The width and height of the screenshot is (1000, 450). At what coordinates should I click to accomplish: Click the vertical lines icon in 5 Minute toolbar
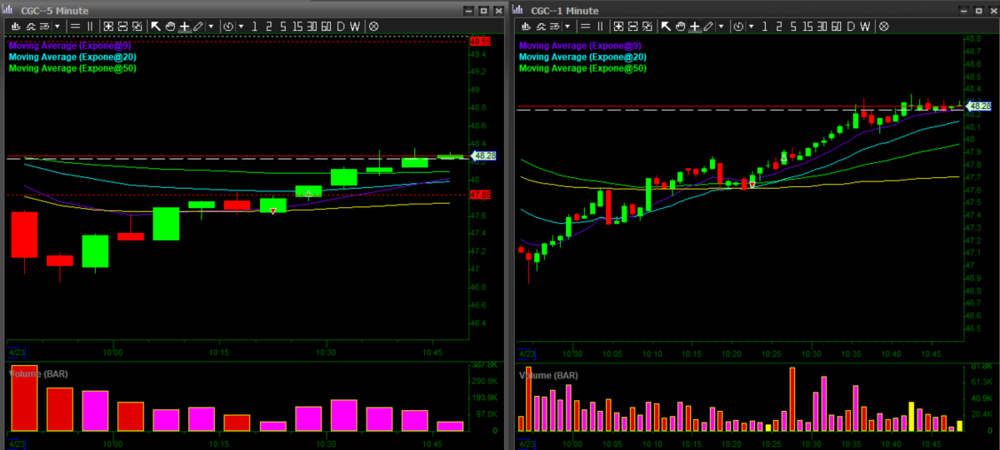pyautogui.click(x=90, y=26)
